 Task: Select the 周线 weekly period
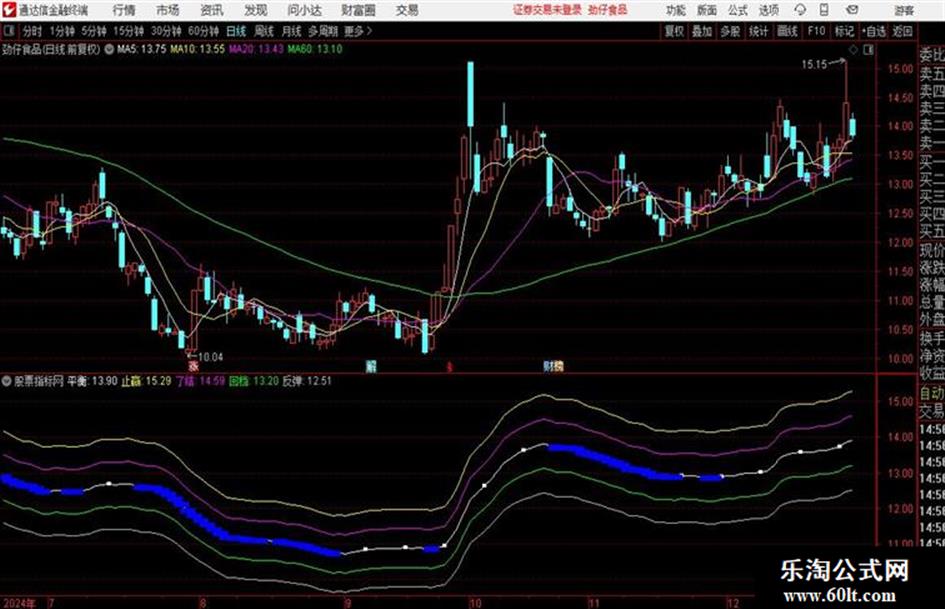click(x=264, y=31)
